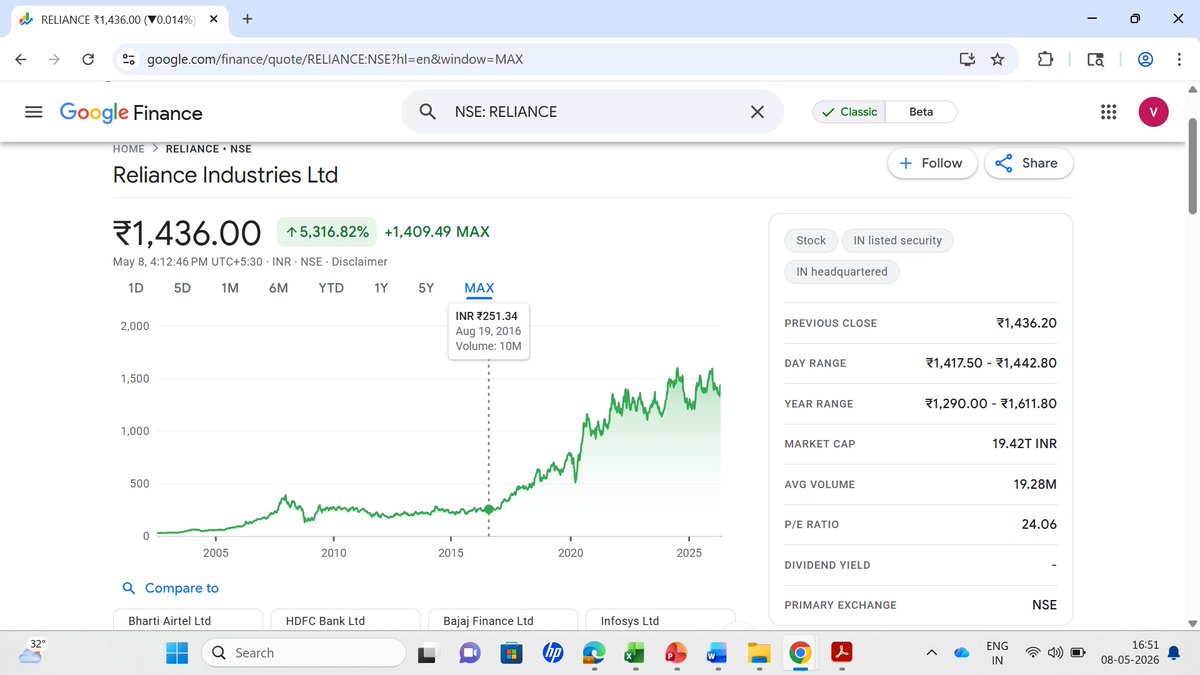
Task: Select the 1Y chart range
Action: [x=381, y=288]
